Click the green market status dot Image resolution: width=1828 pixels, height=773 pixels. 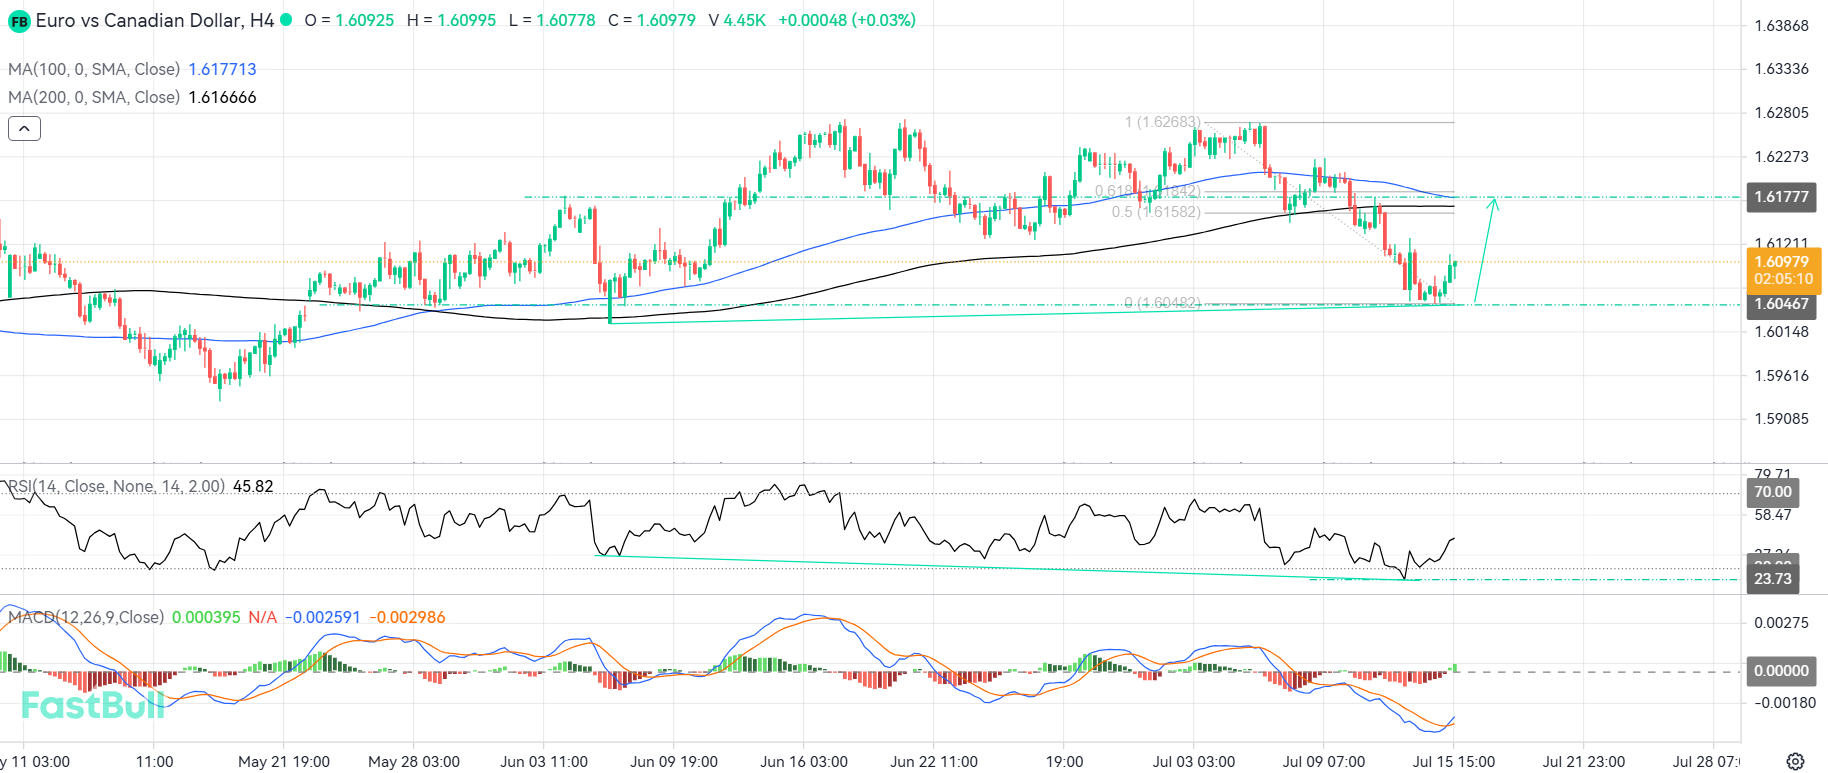point(286,19)
